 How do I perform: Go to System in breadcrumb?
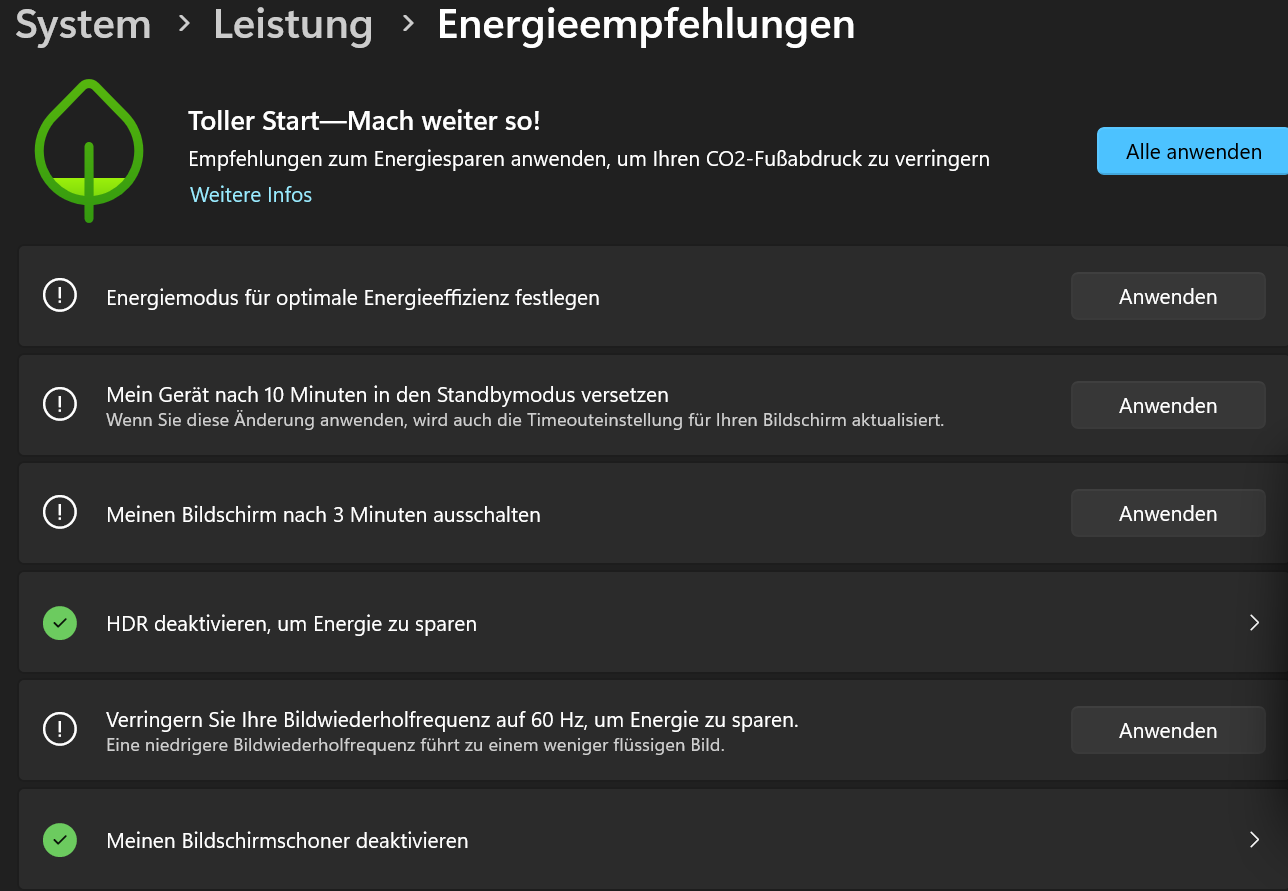(x=83, y=25)
